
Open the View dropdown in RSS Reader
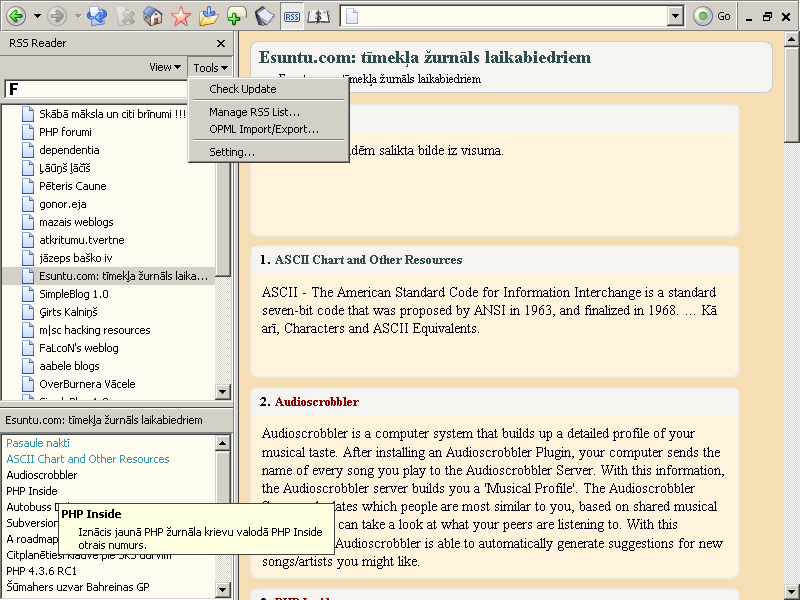[165, 67]
